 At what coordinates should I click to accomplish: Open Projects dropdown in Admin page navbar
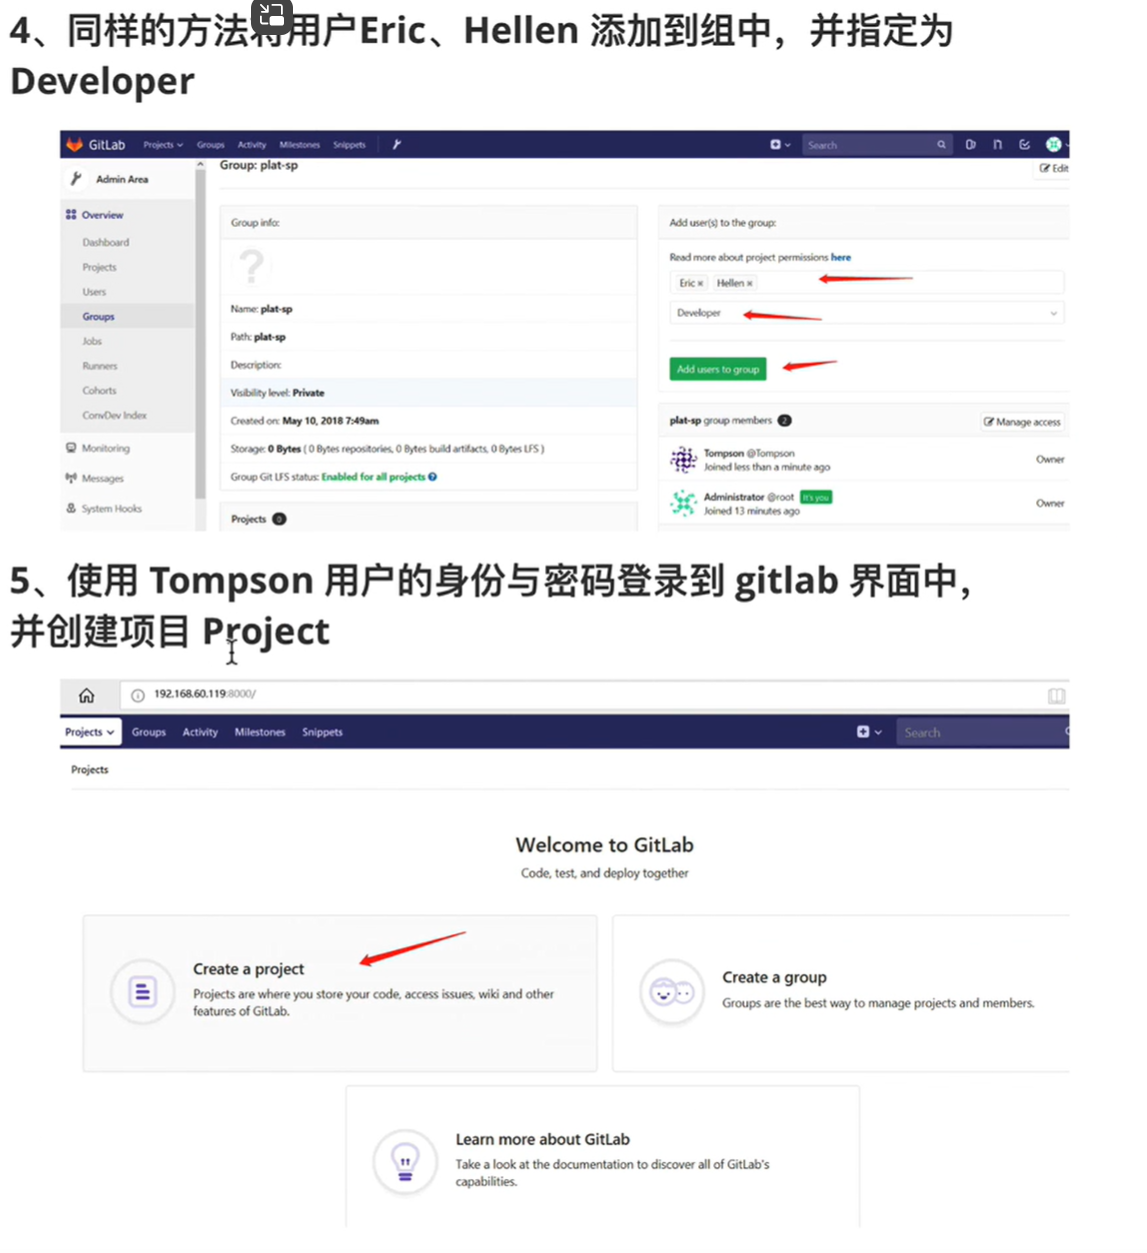pos(163,145)
